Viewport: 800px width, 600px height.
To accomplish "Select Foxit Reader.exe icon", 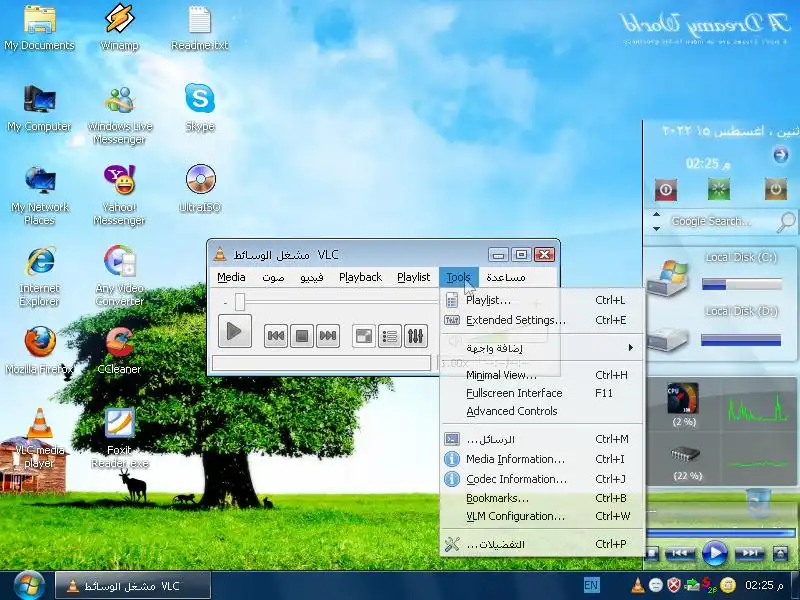I will tap(119, 439).
